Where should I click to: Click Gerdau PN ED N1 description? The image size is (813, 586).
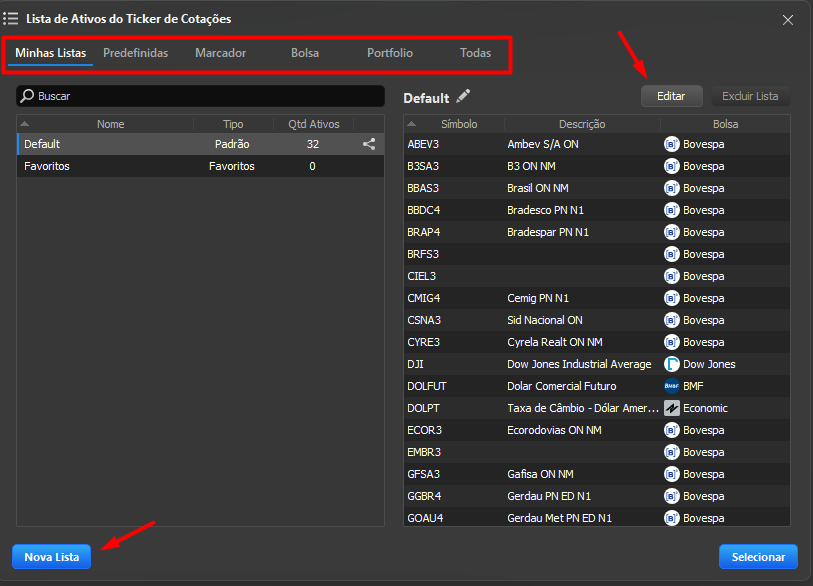click(549, 496)
